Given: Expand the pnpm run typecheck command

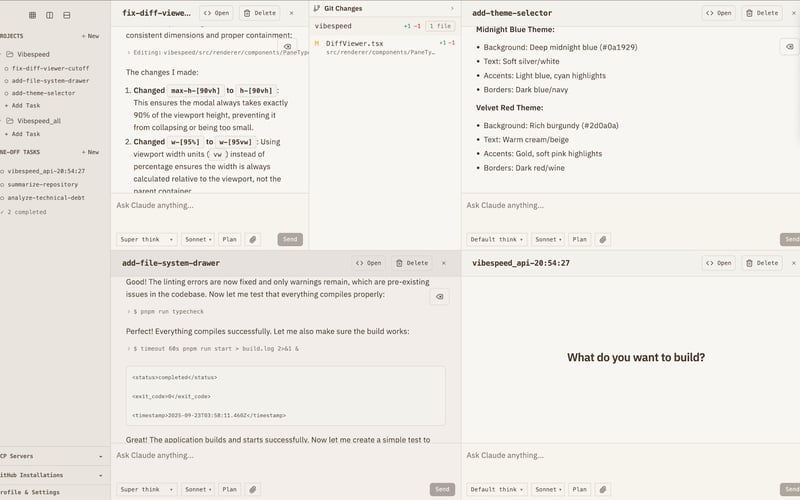Looking at the screenshot, I should tap(168, 311).
